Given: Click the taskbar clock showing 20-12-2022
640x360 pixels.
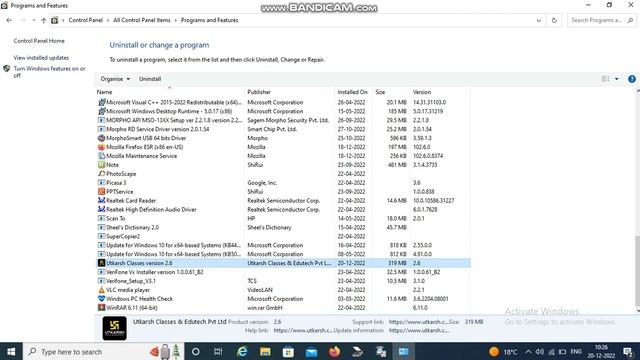Looking at the screenshot, I should pyautogui.click(x=601, y=351).
